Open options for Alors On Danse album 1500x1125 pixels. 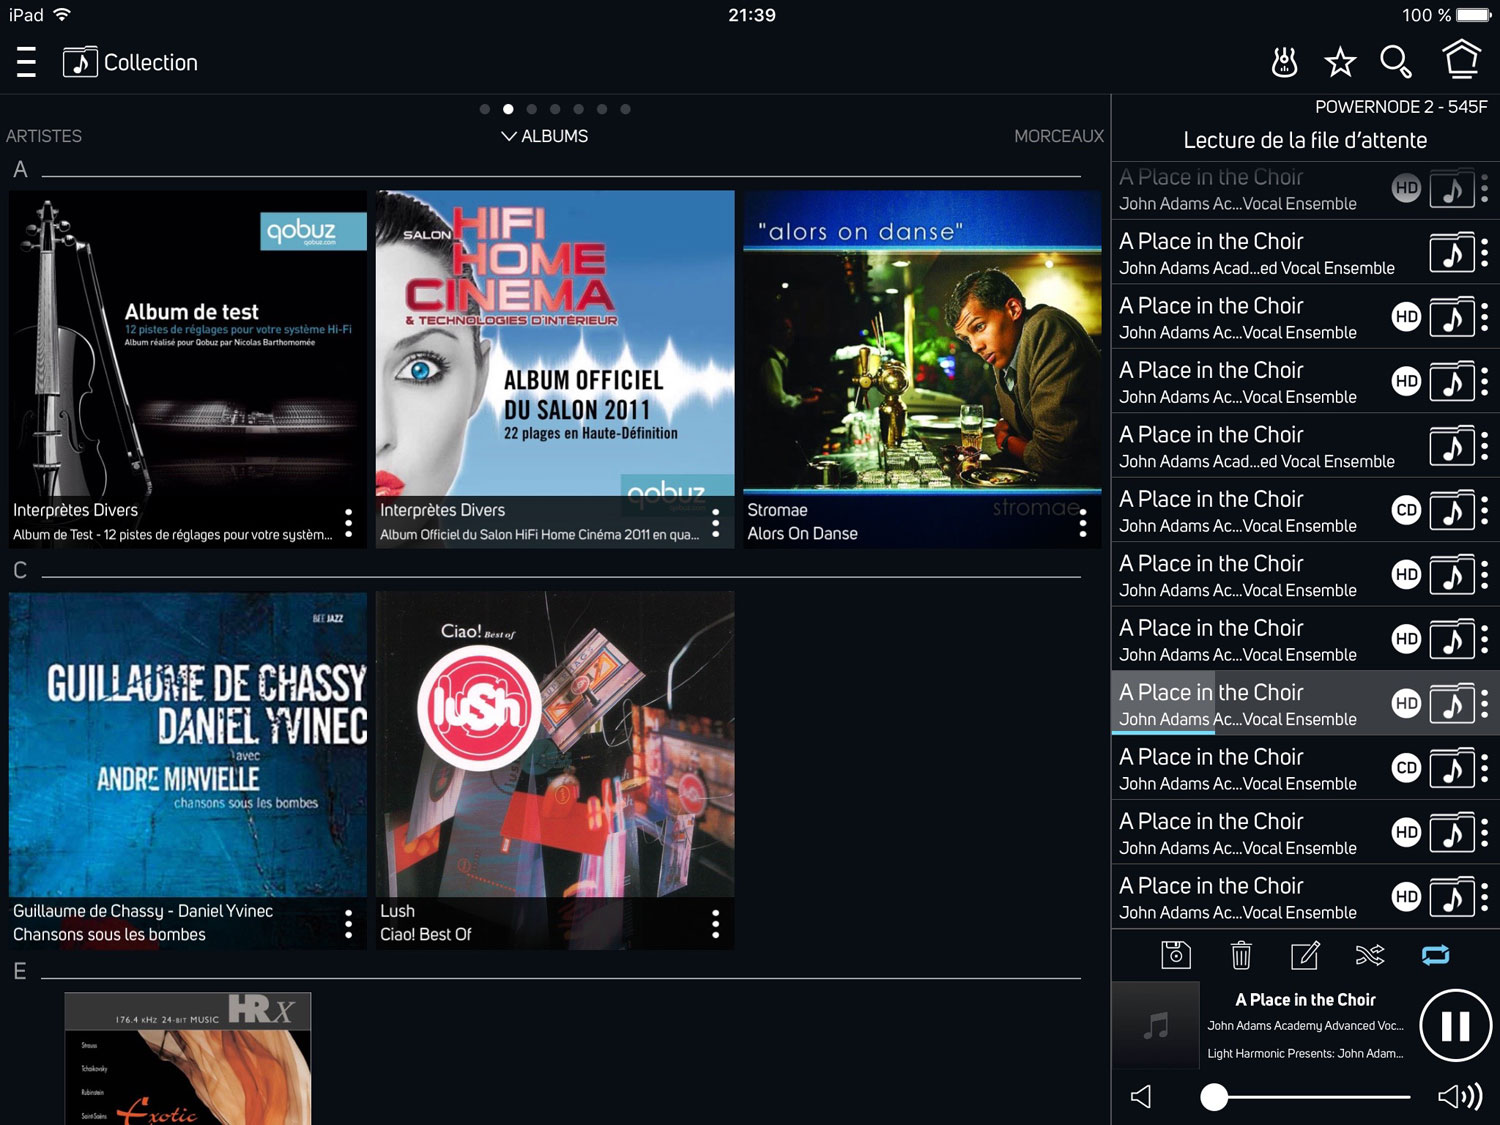[1082, 522]
